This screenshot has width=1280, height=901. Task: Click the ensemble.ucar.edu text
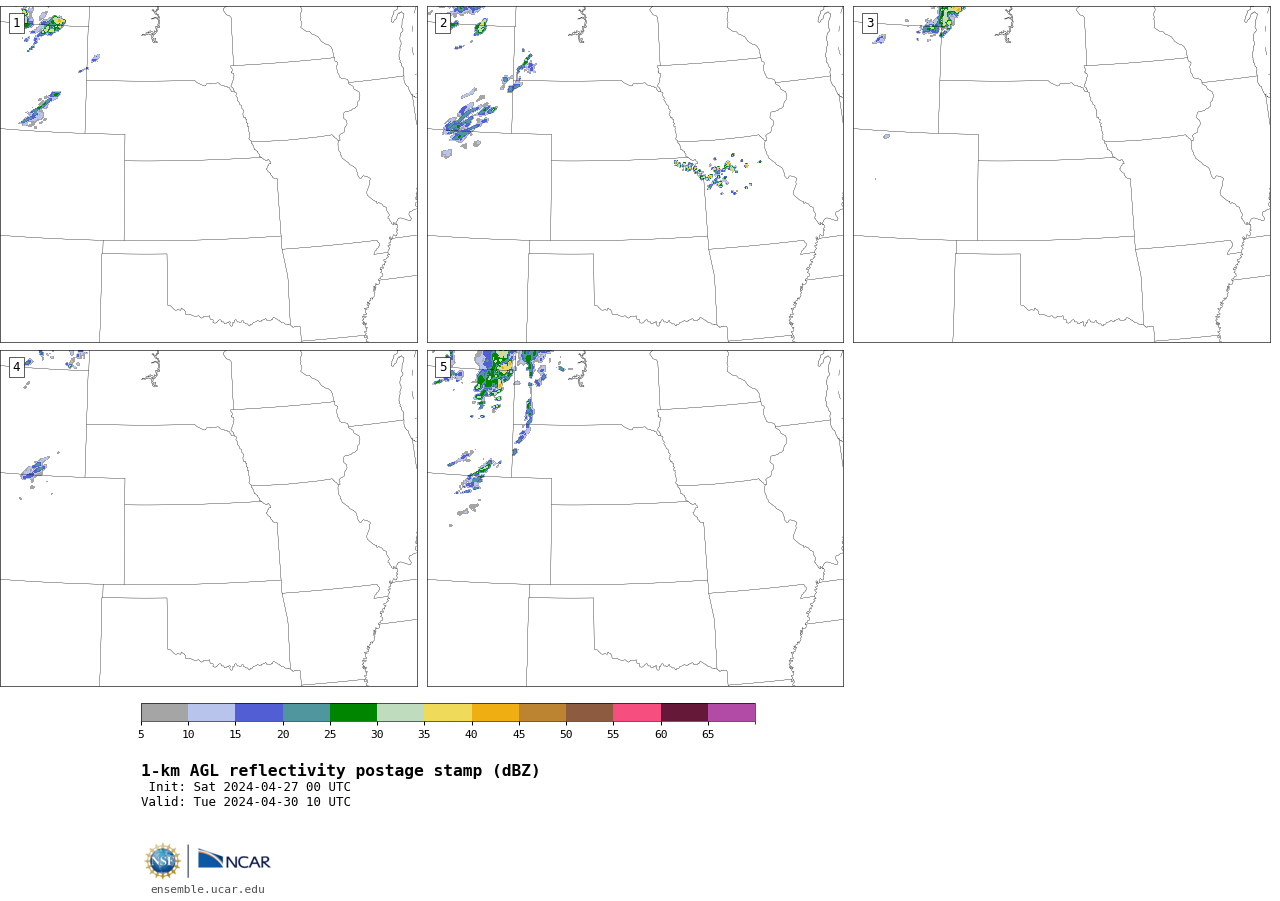coord(208,889)
